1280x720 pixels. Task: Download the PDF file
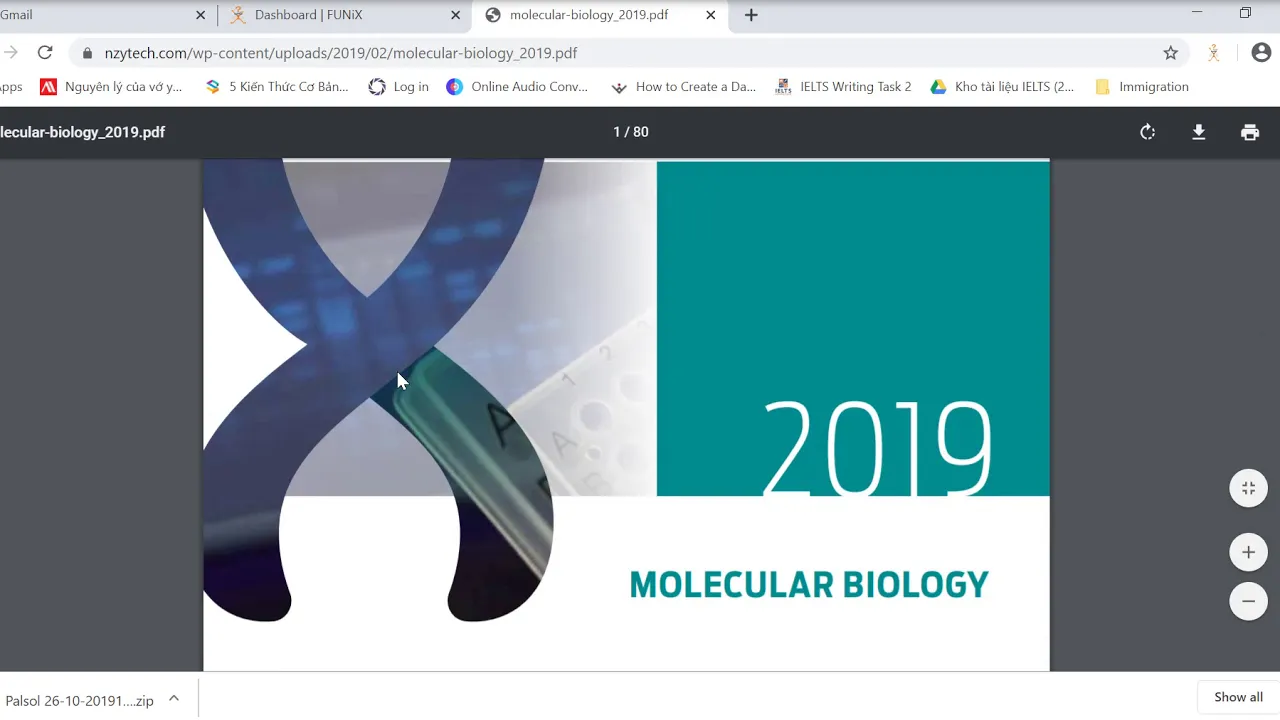(1198, 132)
